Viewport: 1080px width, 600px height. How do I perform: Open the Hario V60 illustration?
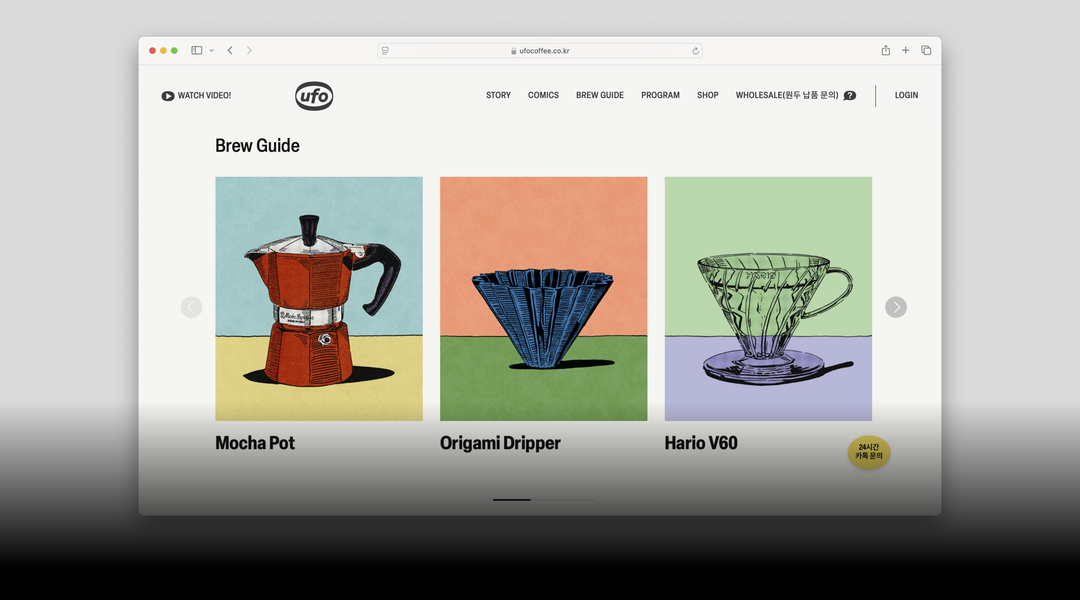tap(768, 299)
